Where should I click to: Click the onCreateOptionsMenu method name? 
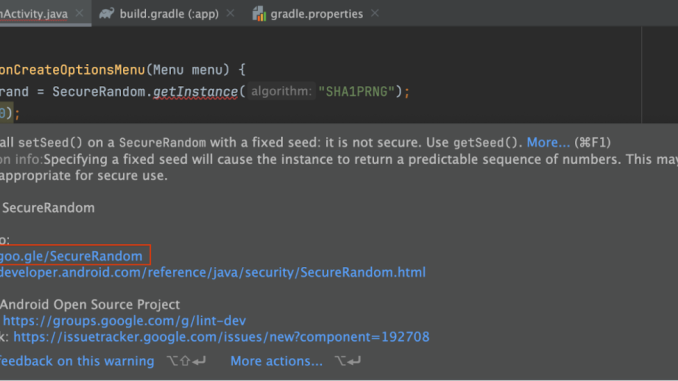point(72,70)
